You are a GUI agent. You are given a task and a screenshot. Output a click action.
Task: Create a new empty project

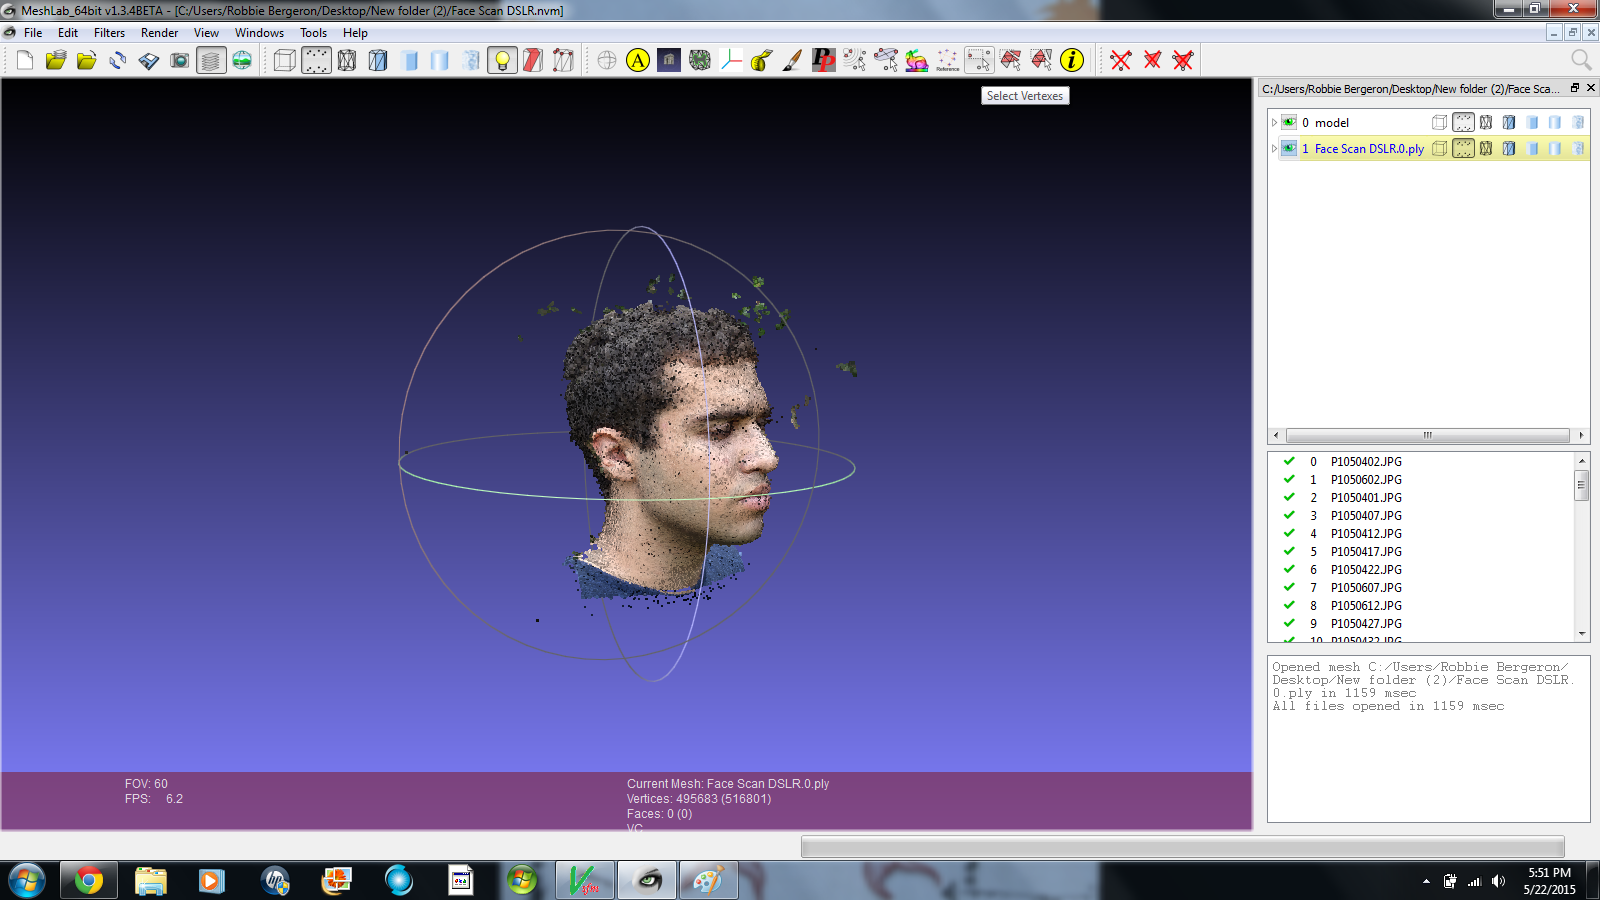(25, 60)
